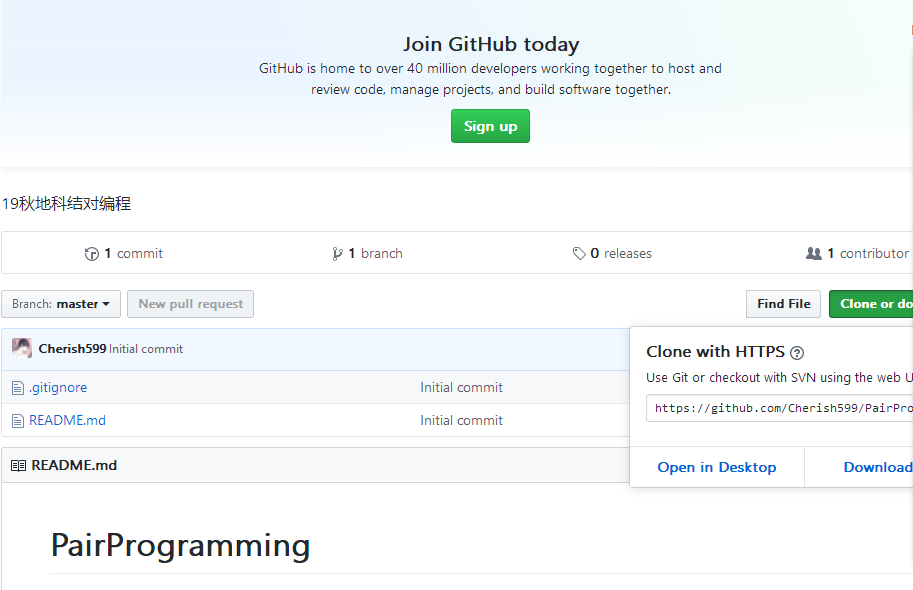Click the Find File button
This screenshot has height=590, width=913.
click(783, 304)
